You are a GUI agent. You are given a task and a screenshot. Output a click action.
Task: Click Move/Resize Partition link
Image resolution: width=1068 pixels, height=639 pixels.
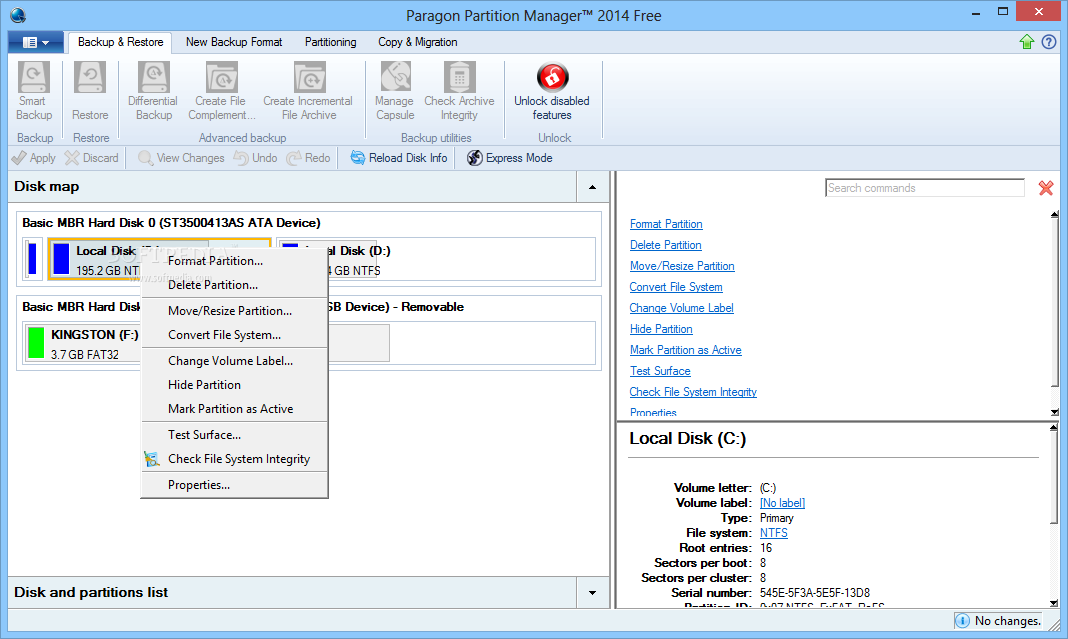pyautogui.click(x=682, y=266)
